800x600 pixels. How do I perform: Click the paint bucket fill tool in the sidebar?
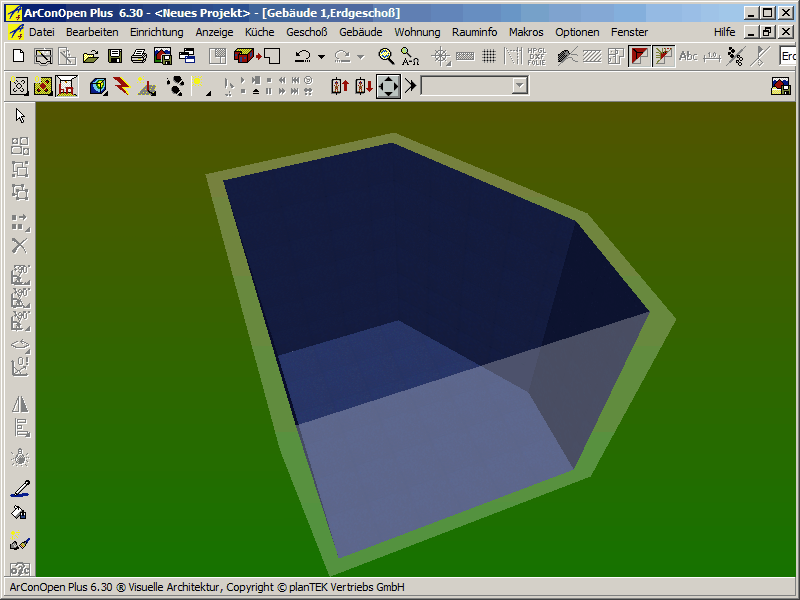20,513
